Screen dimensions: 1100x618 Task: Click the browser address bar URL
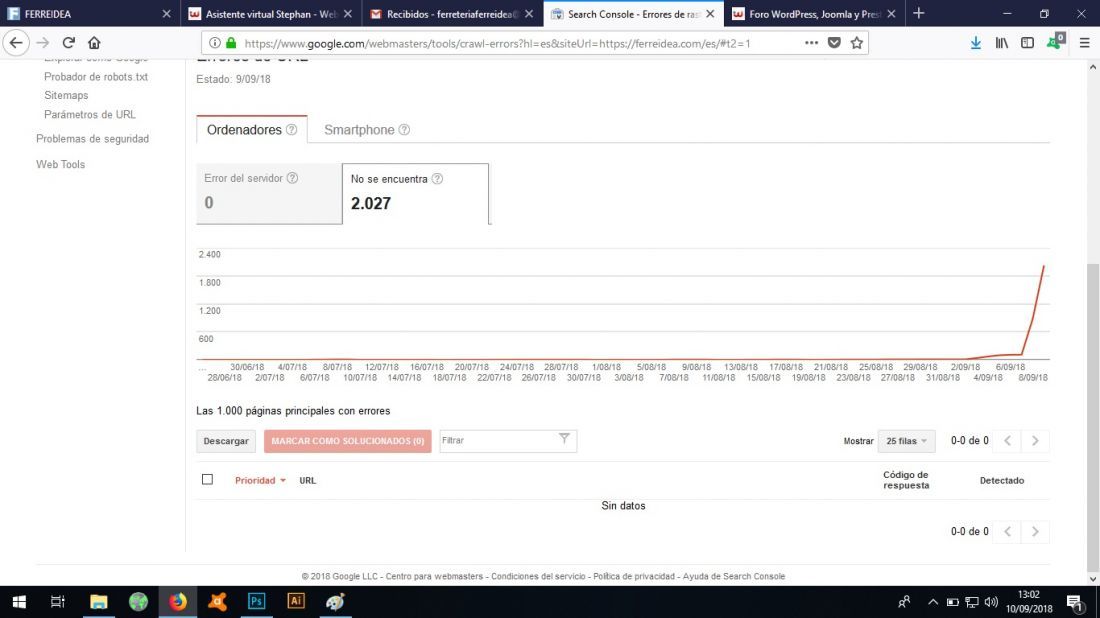[x=497, y=43]
